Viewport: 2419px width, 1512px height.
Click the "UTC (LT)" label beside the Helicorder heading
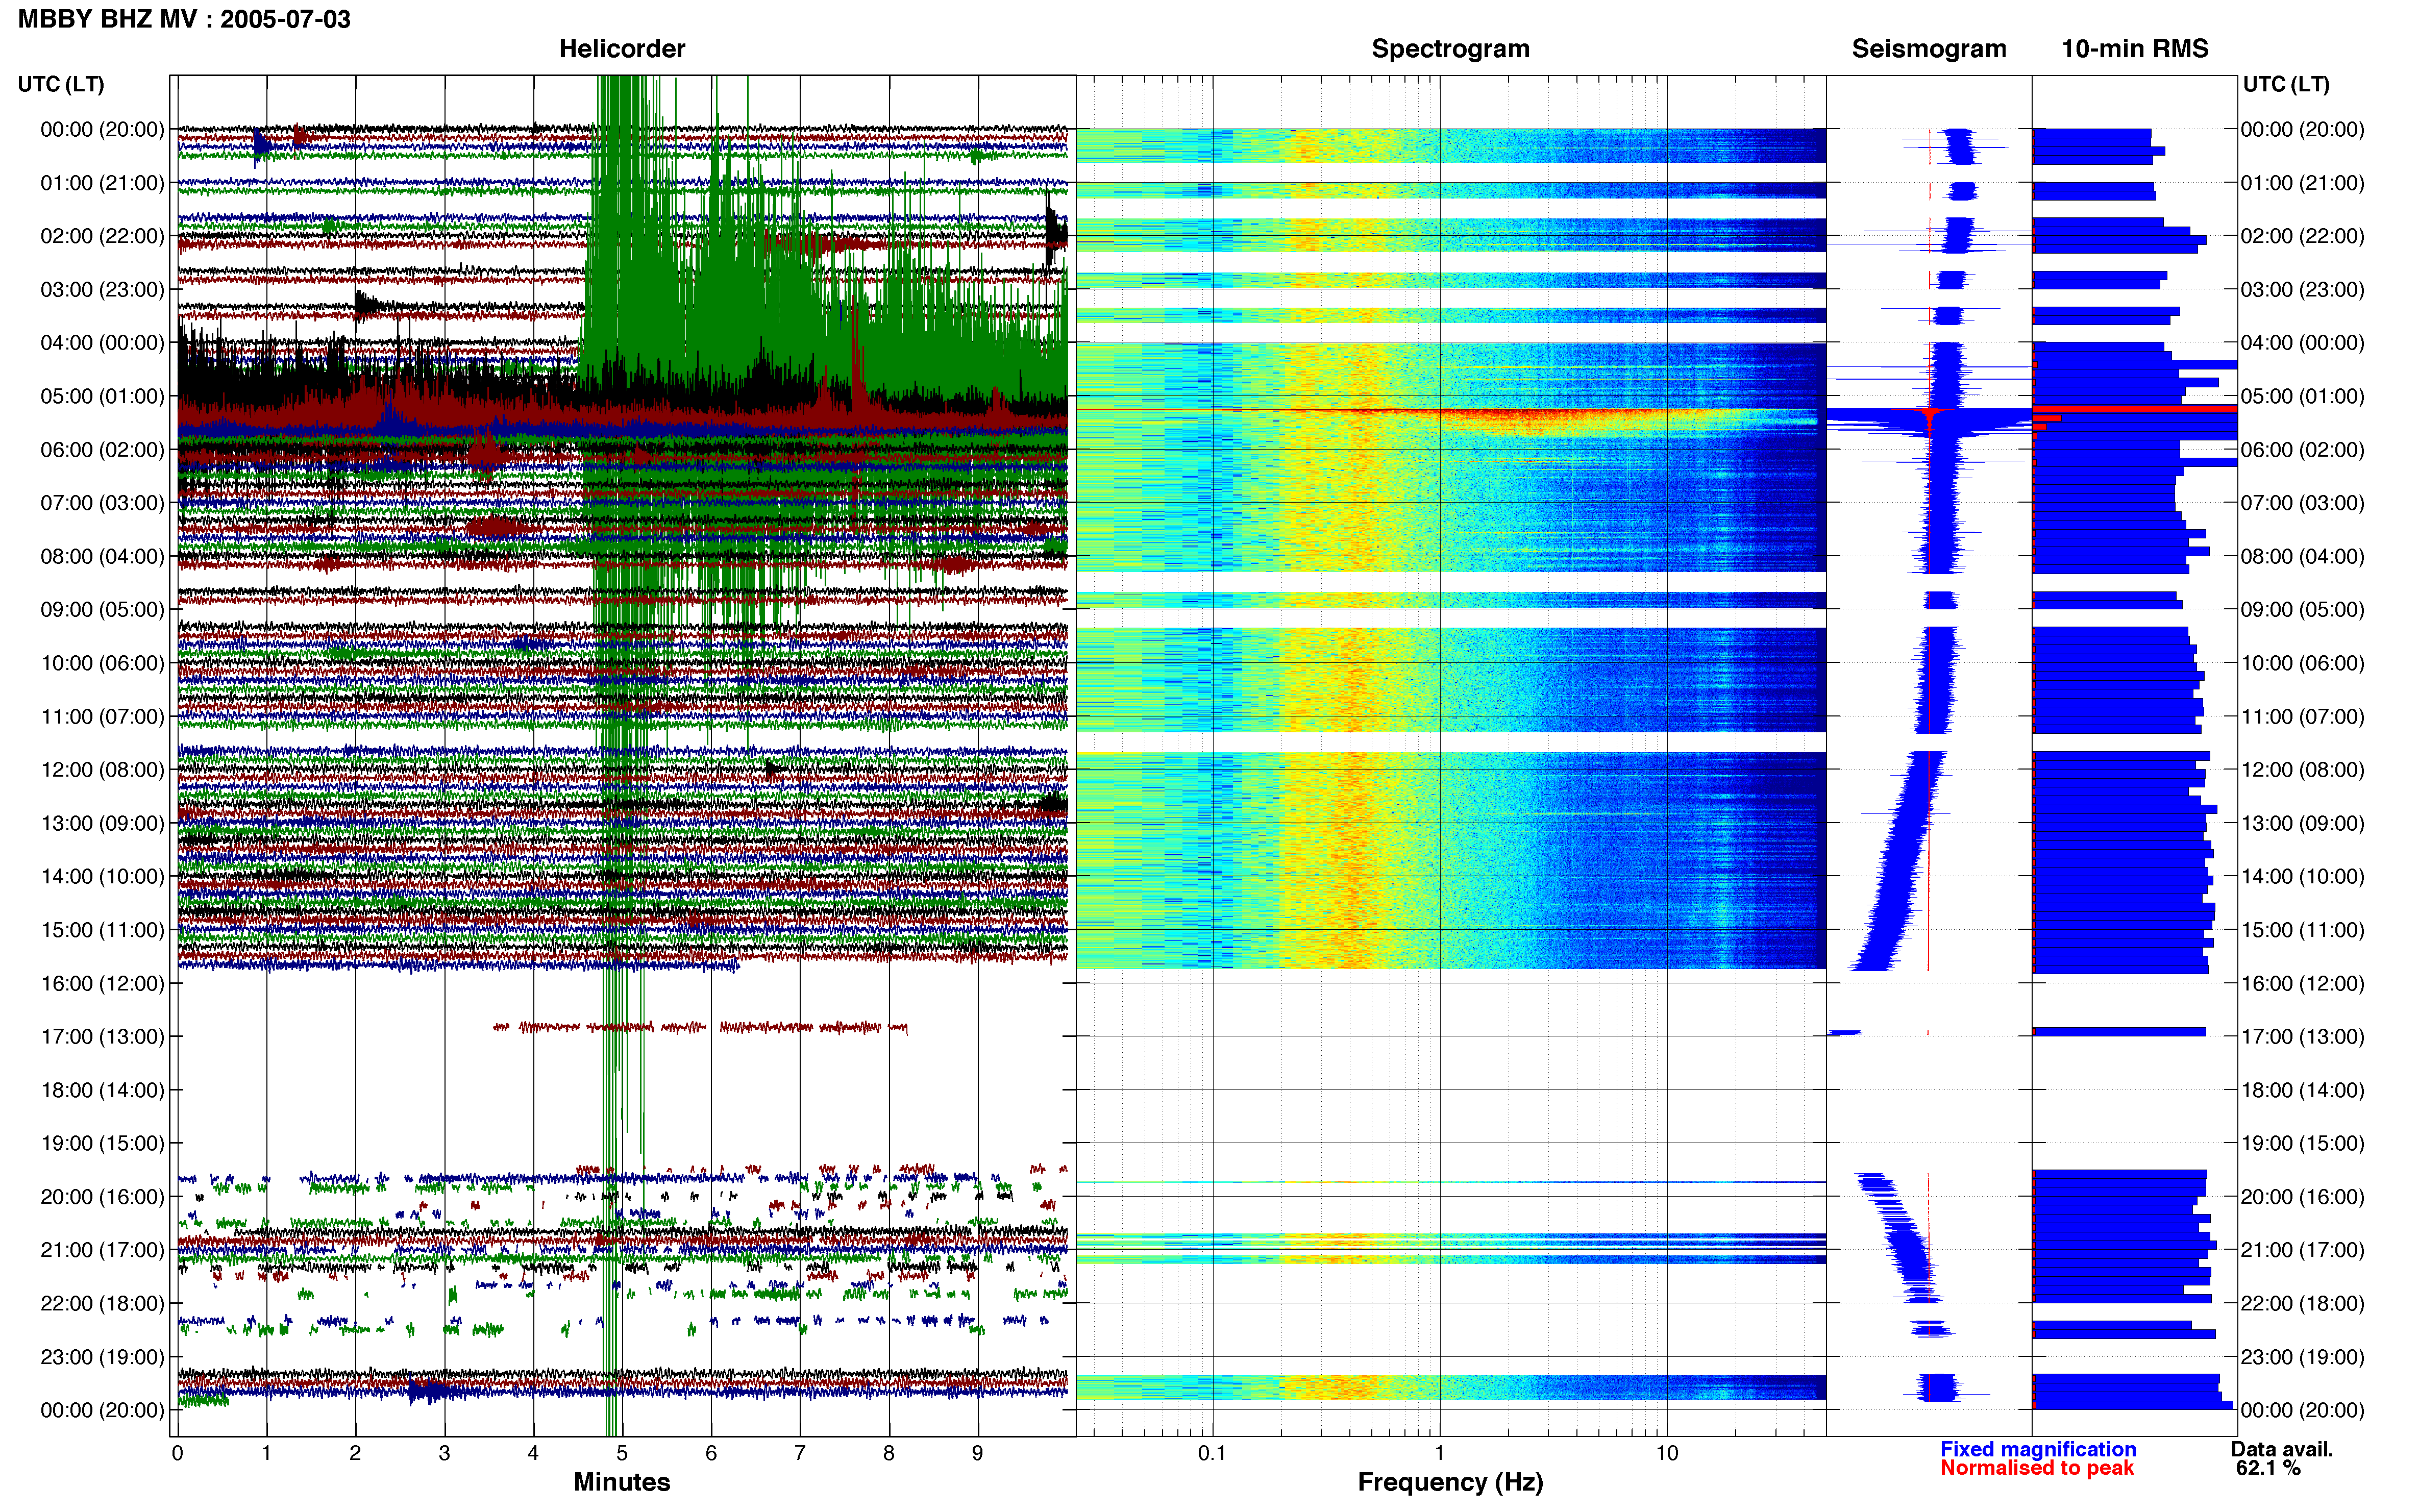[x=61, y=84]
